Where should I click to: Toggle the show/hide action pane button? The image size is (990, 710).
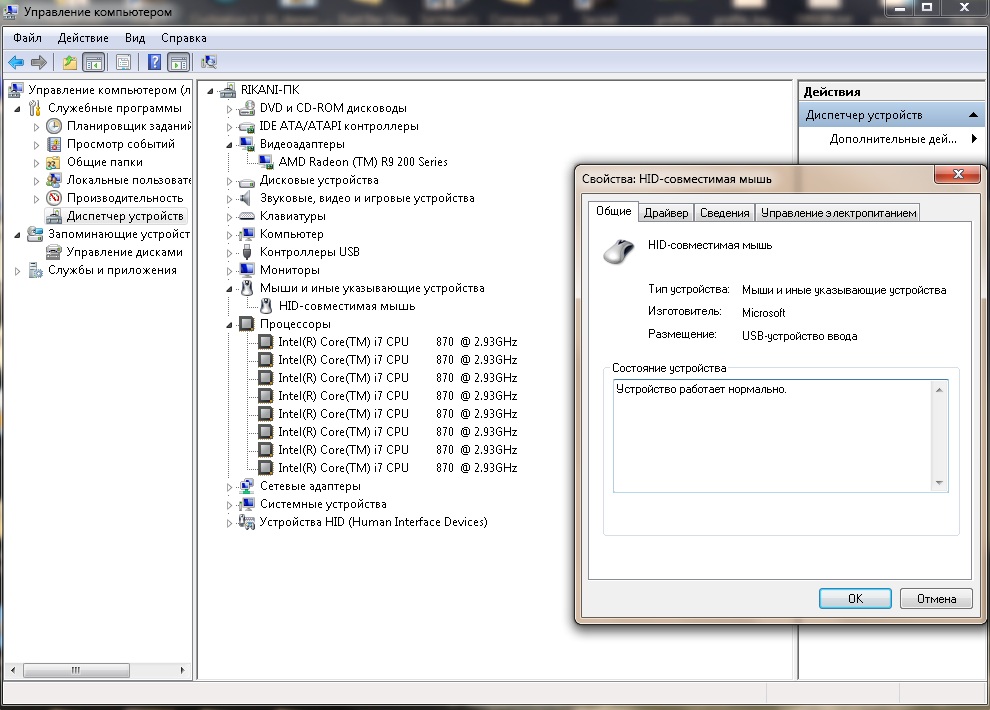click(178, 62)
